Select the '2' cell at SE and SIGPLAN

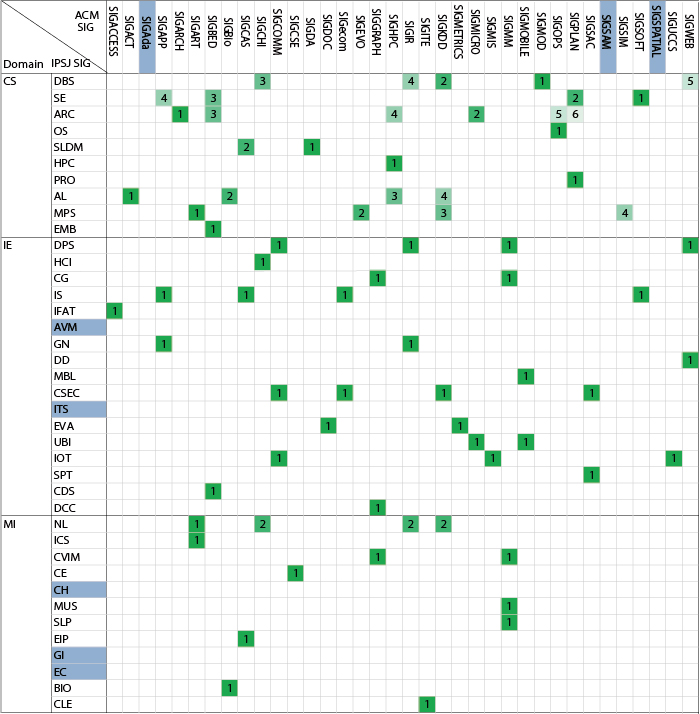click(575, 98)
